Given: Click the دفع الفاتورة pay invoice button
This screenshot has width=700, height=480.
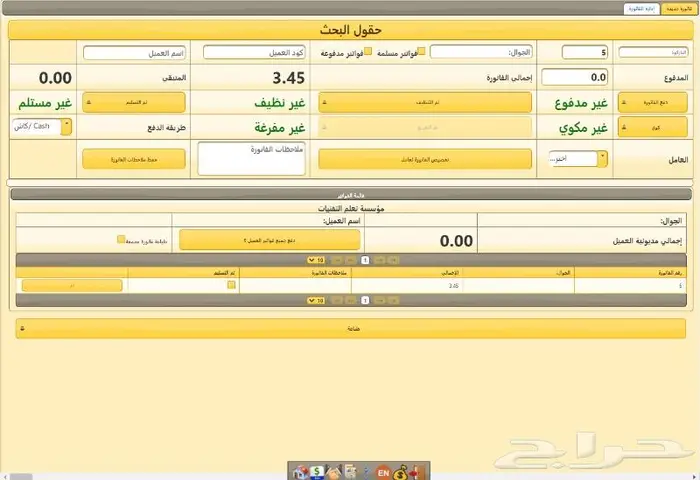Looking at the screenshot, I should (653, 103).
